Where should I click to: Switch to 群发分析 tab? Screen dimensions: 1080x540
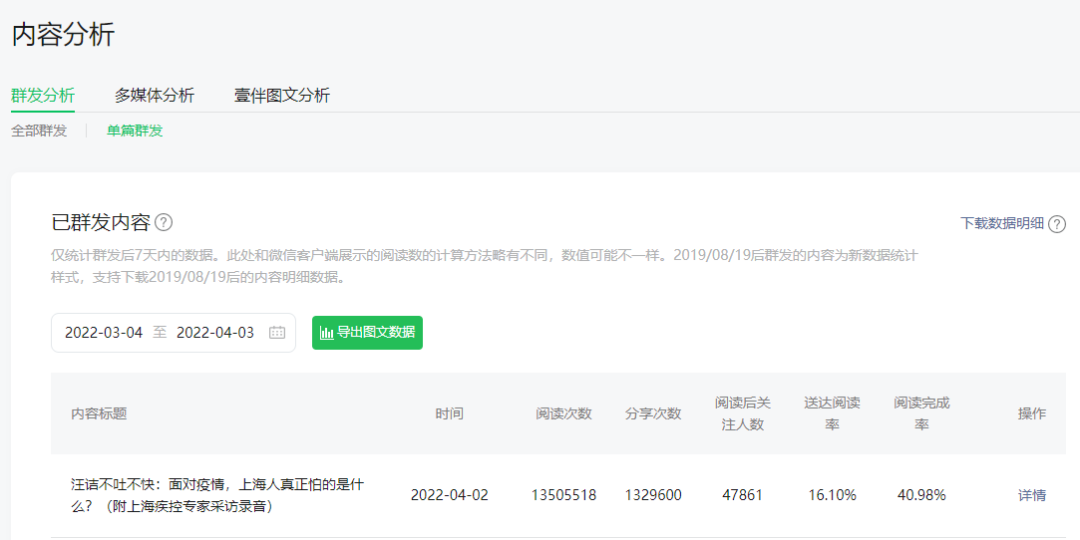(x=43, y=96)
